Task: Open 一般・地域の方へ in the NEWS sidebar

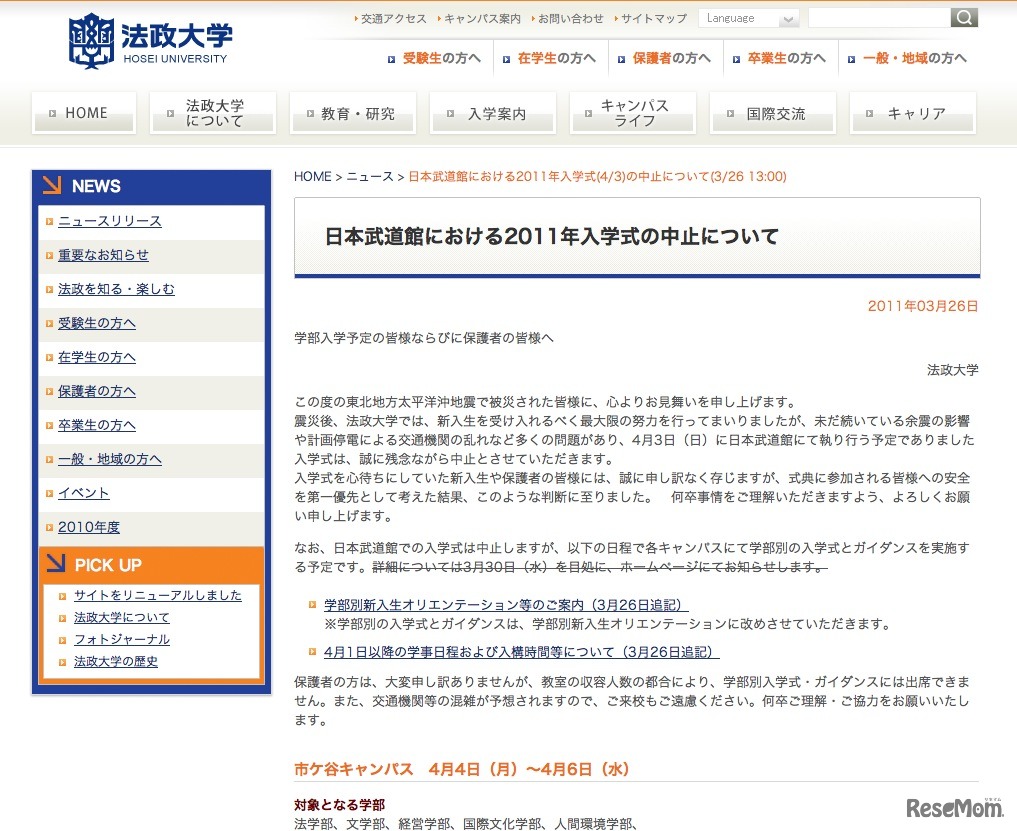Action: [x=110, y=459]
